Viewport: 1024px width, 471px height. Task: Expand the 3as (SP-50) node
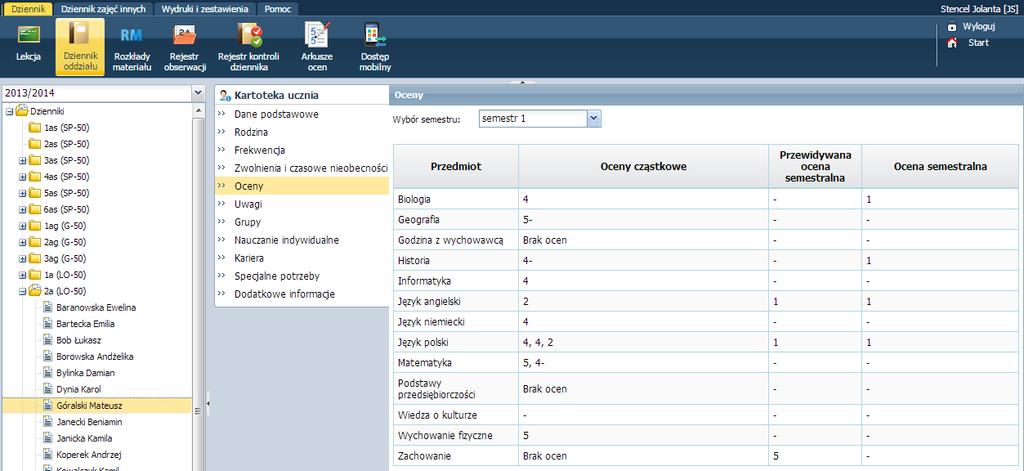pos(22,161)
